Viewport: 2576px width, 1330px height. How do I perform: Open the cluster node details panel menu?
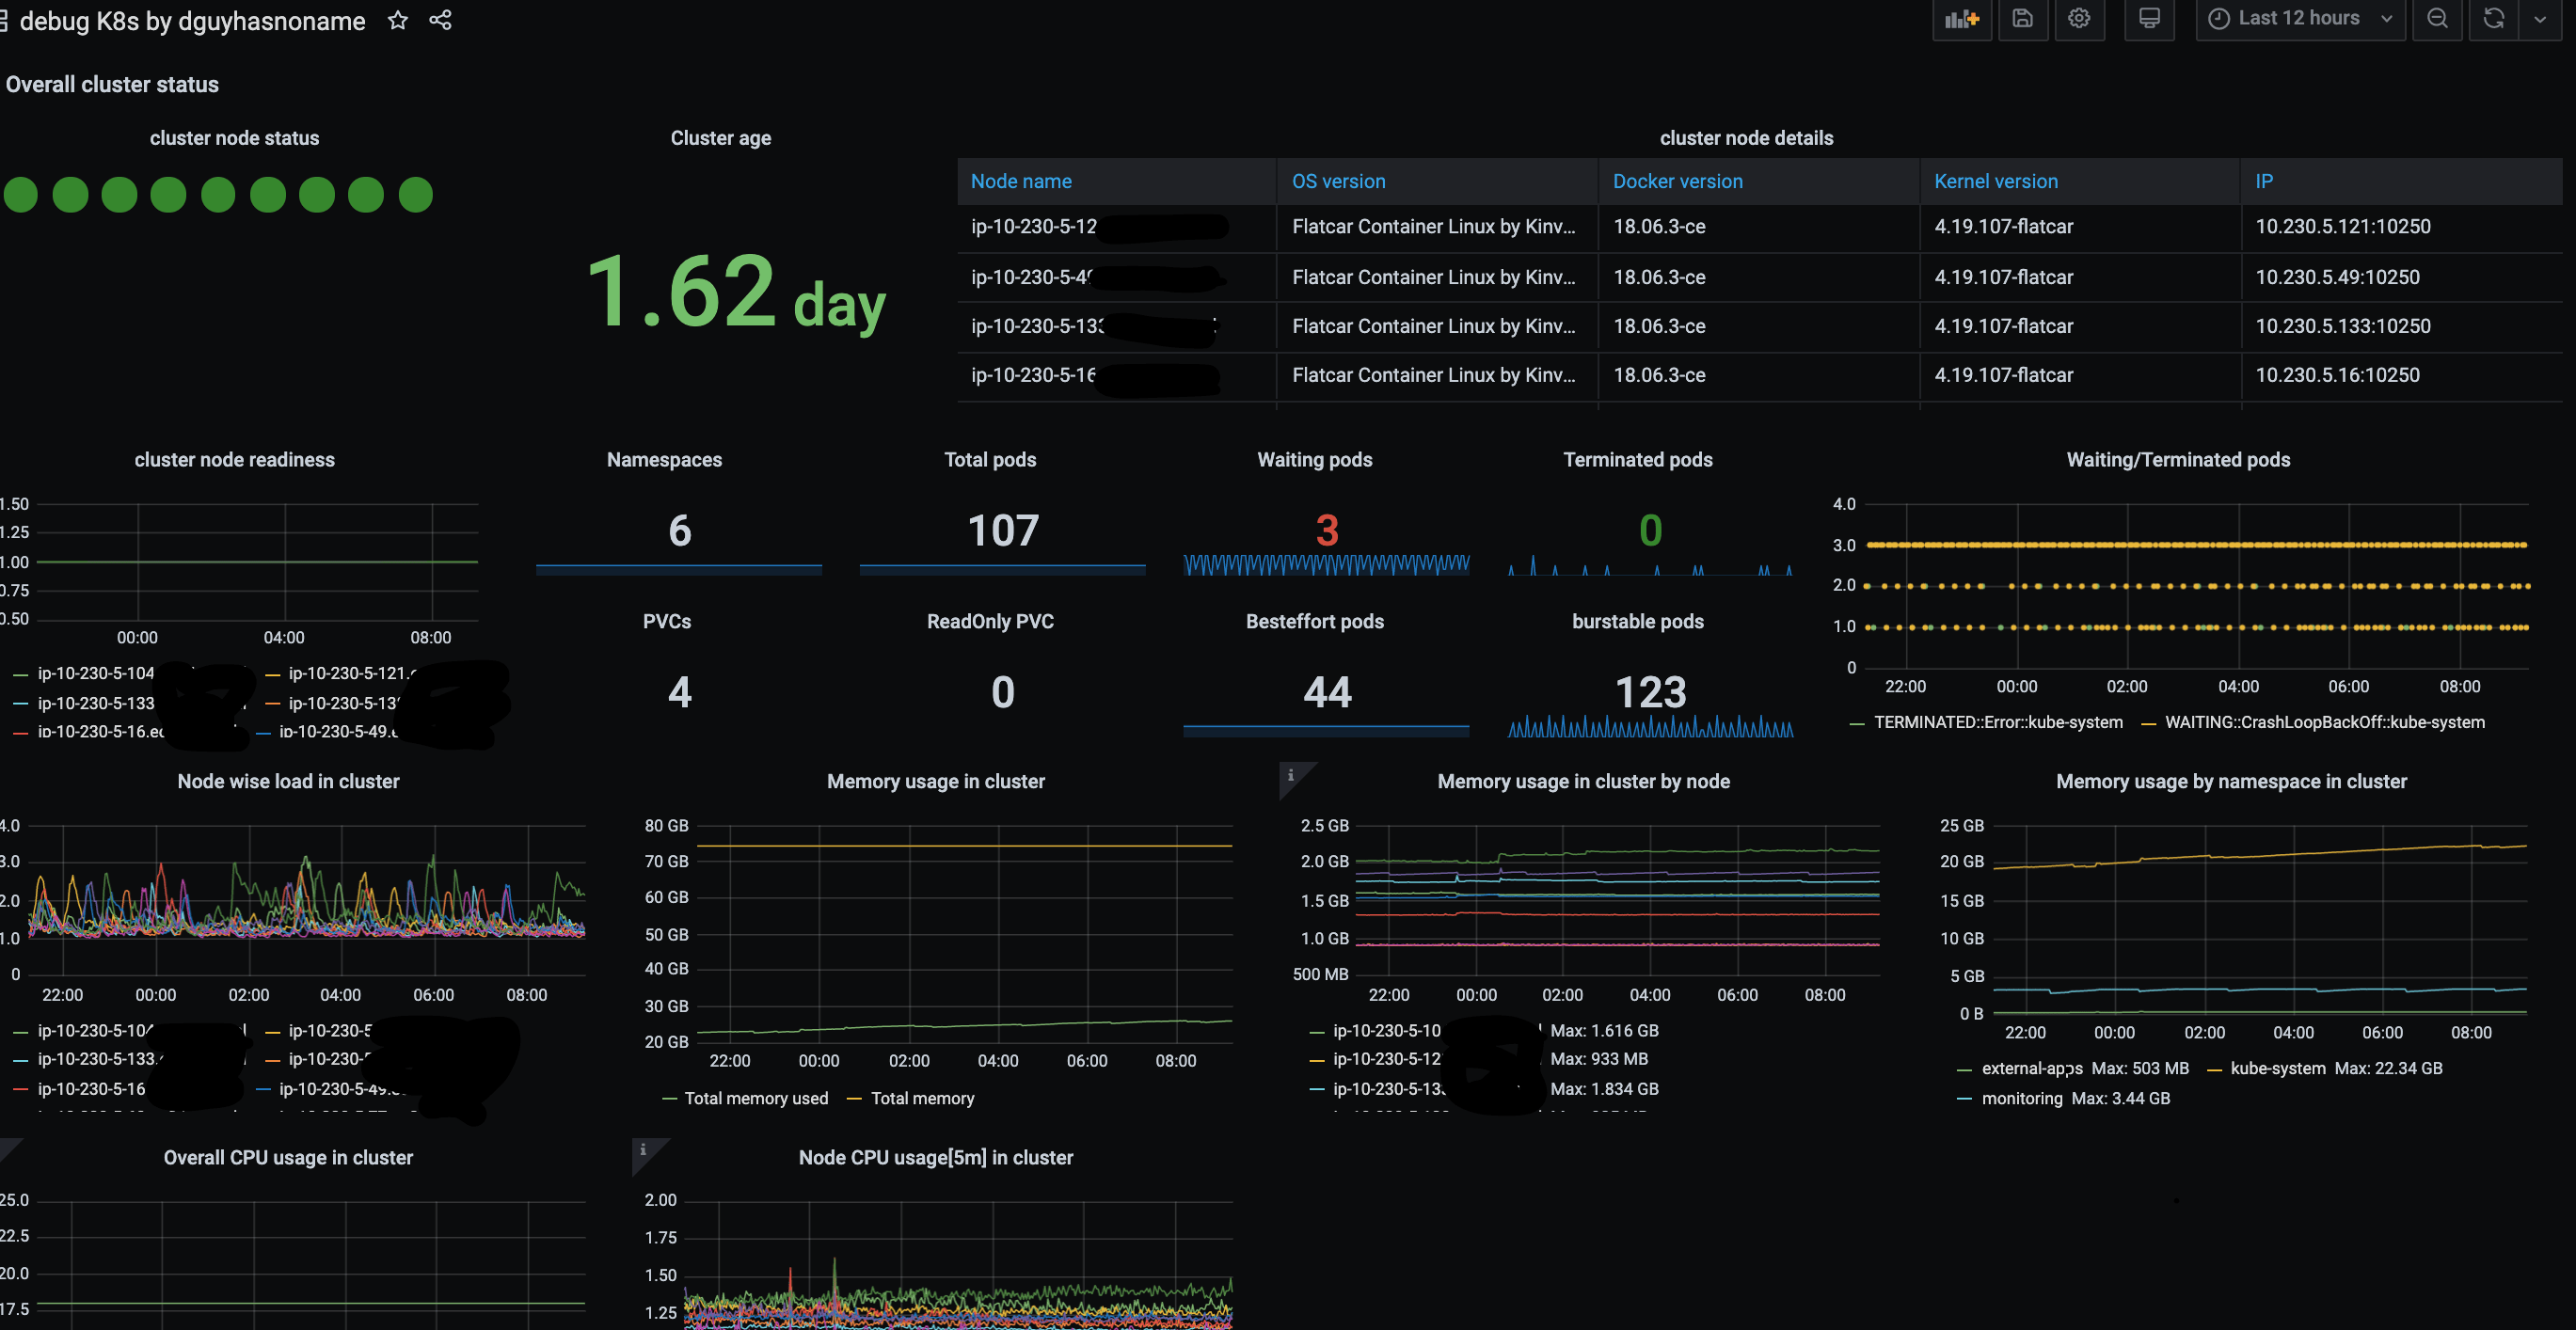pos(1746,138)
